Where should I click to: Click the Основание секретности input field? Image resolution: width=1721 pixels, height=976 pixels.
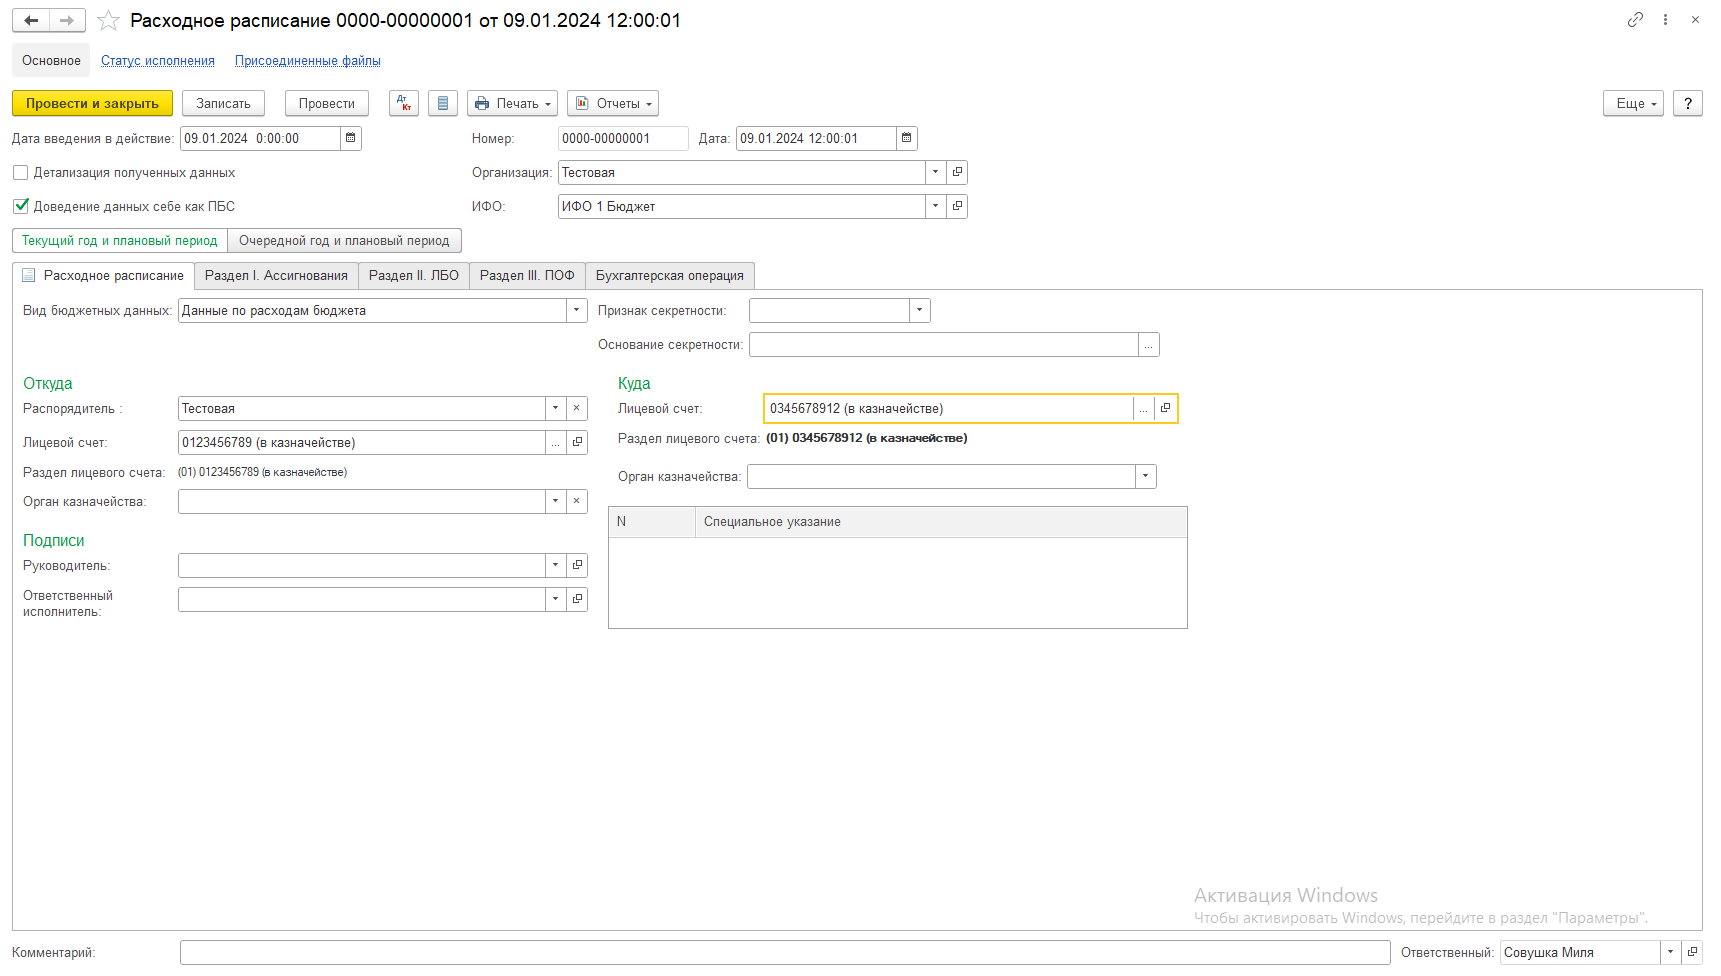[x=944, y=344]
